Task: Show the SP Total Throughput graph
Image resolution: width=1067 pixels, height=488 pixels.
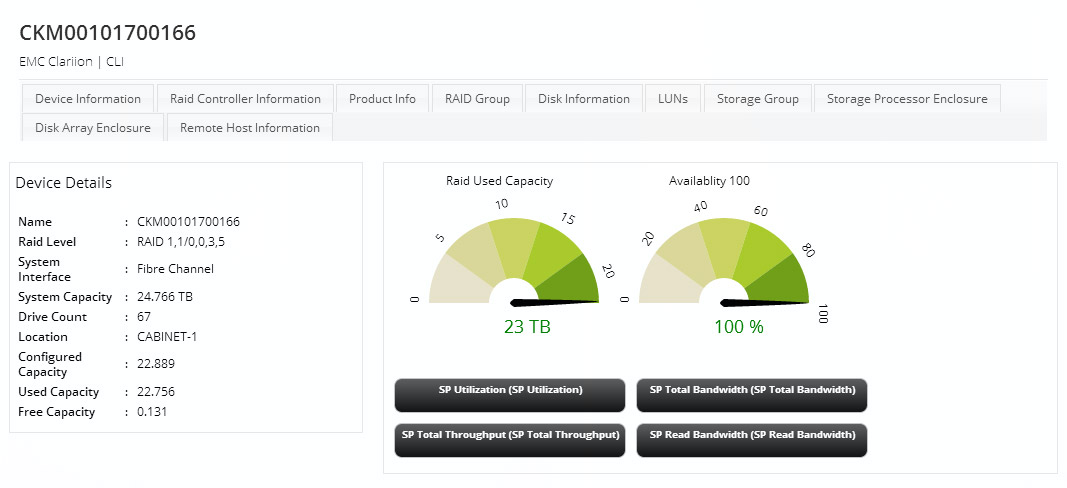Action: click(510, 440)
